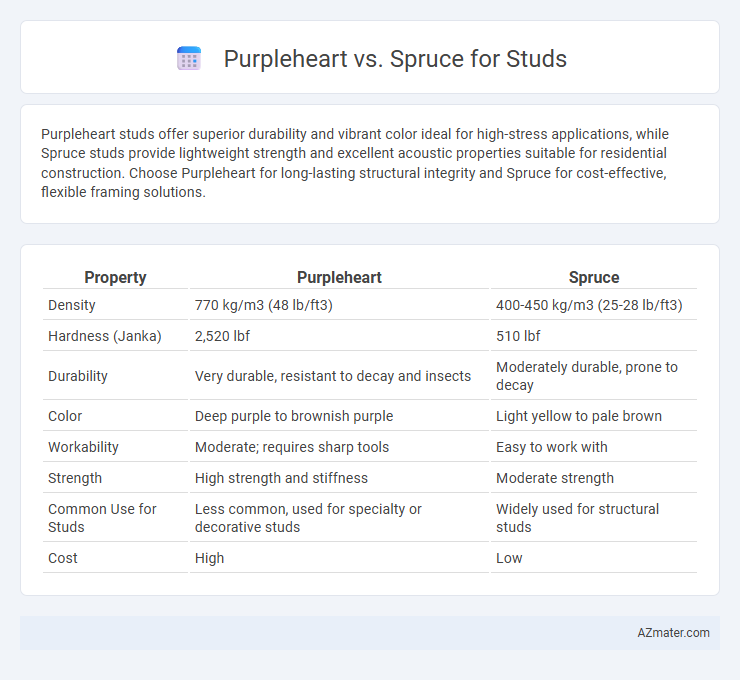Click 'Light yellow to pale brown' cell

(579, 416)
